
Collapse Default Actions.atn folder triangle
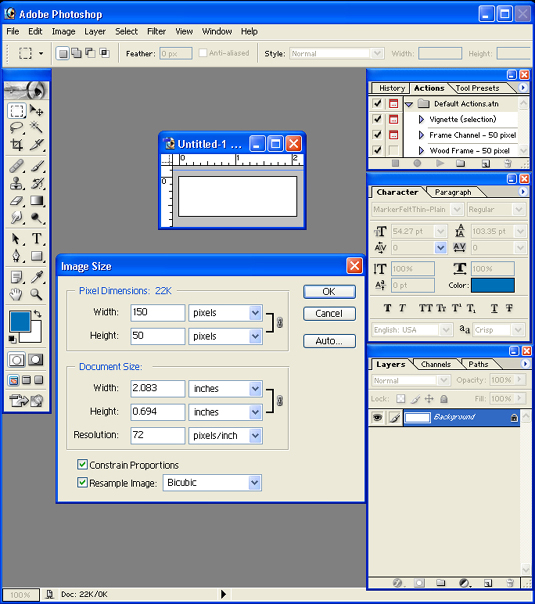point(409,104)
